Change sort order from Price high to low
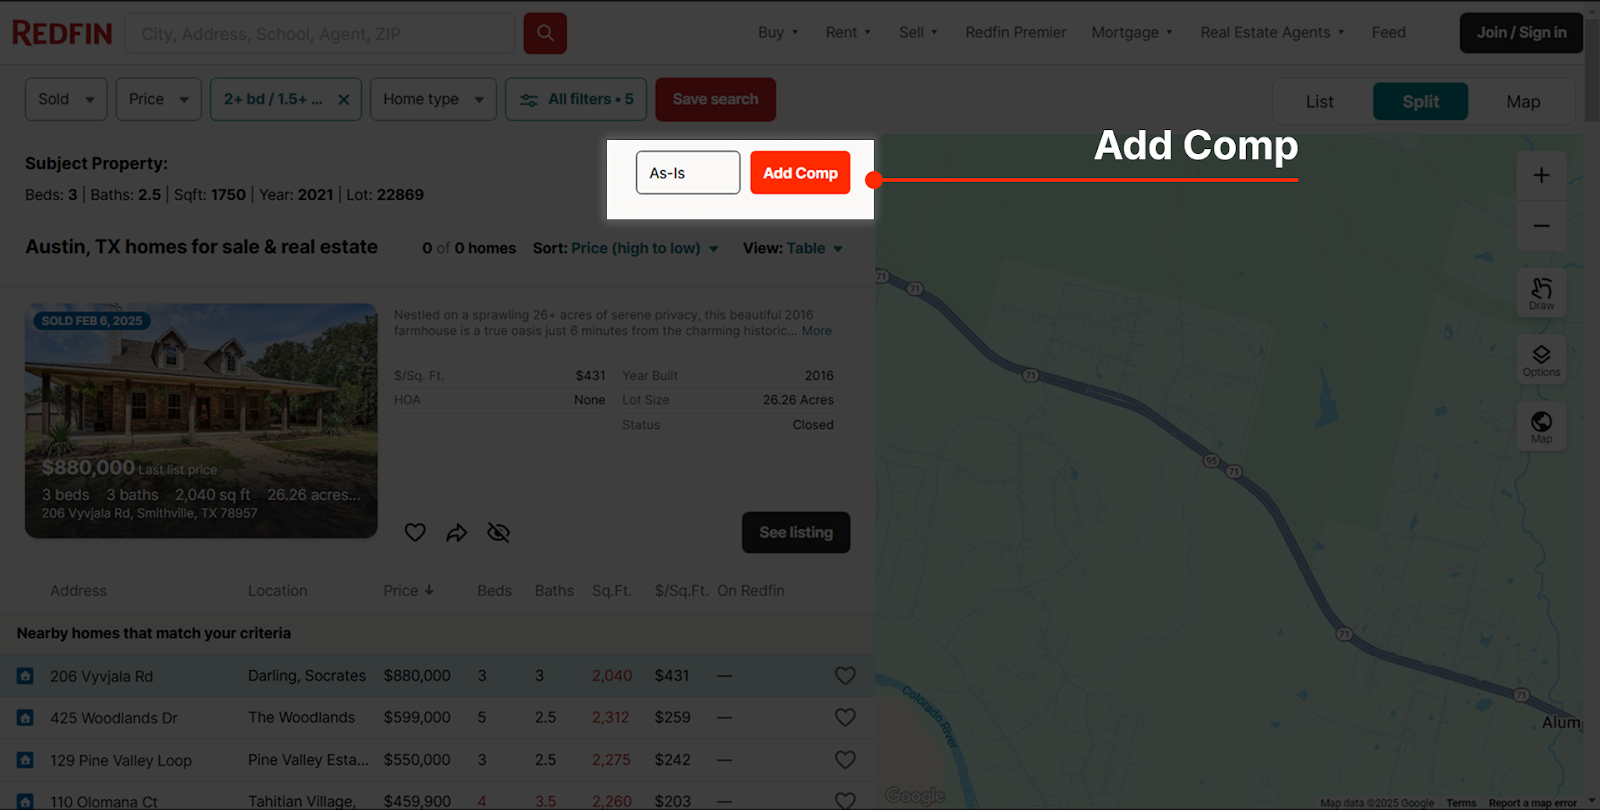Screen dimensions: 1600x810 coord(644,248)
